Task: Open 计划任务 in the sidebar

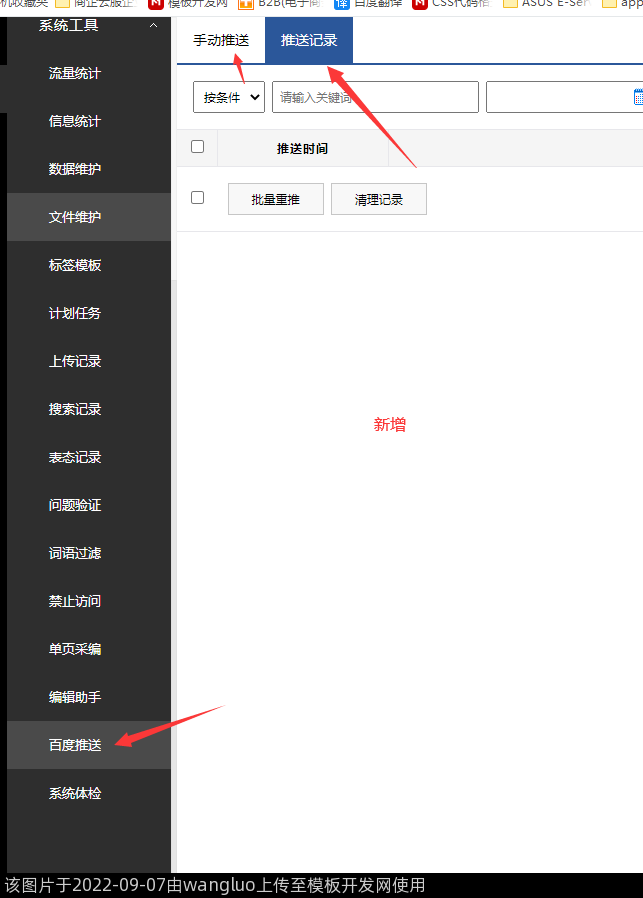Action: pyautogui.click(x=75, y=313)
